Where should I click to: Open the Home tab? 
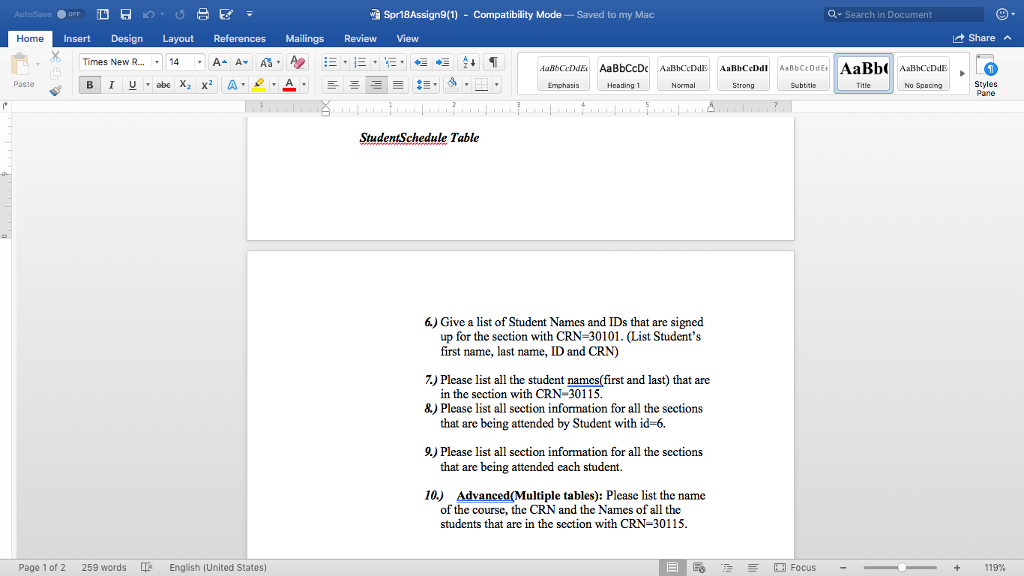point(30,39)
